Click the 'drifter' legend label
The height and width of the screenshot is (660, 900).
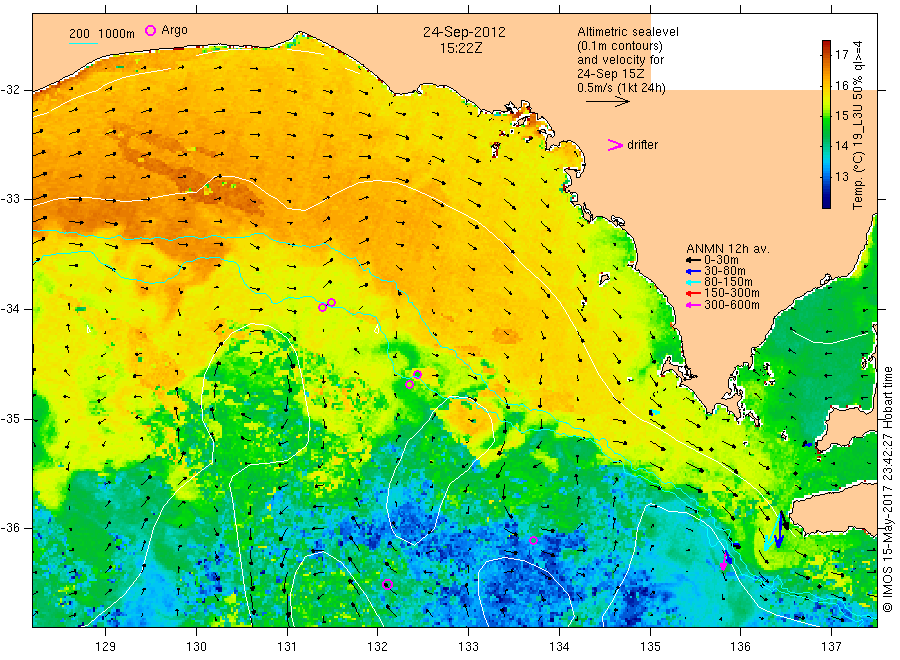click(x=642, y=145)
